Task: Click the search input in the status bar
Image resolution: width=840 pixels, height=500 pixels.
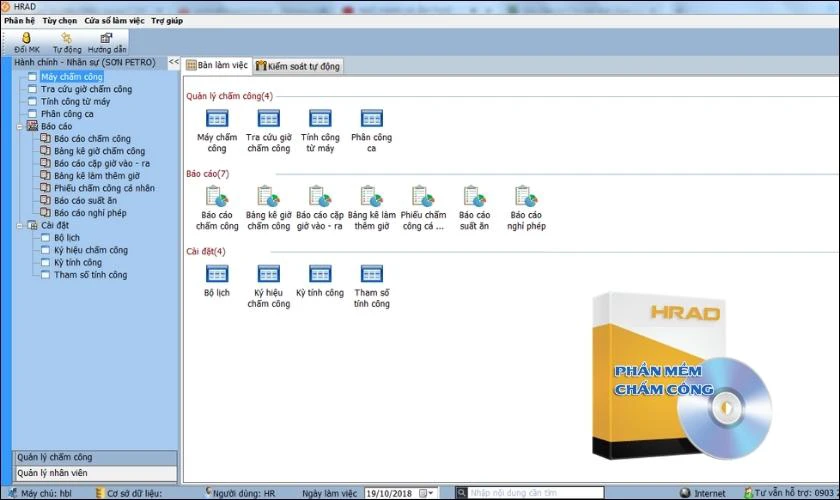Action: 536,492
